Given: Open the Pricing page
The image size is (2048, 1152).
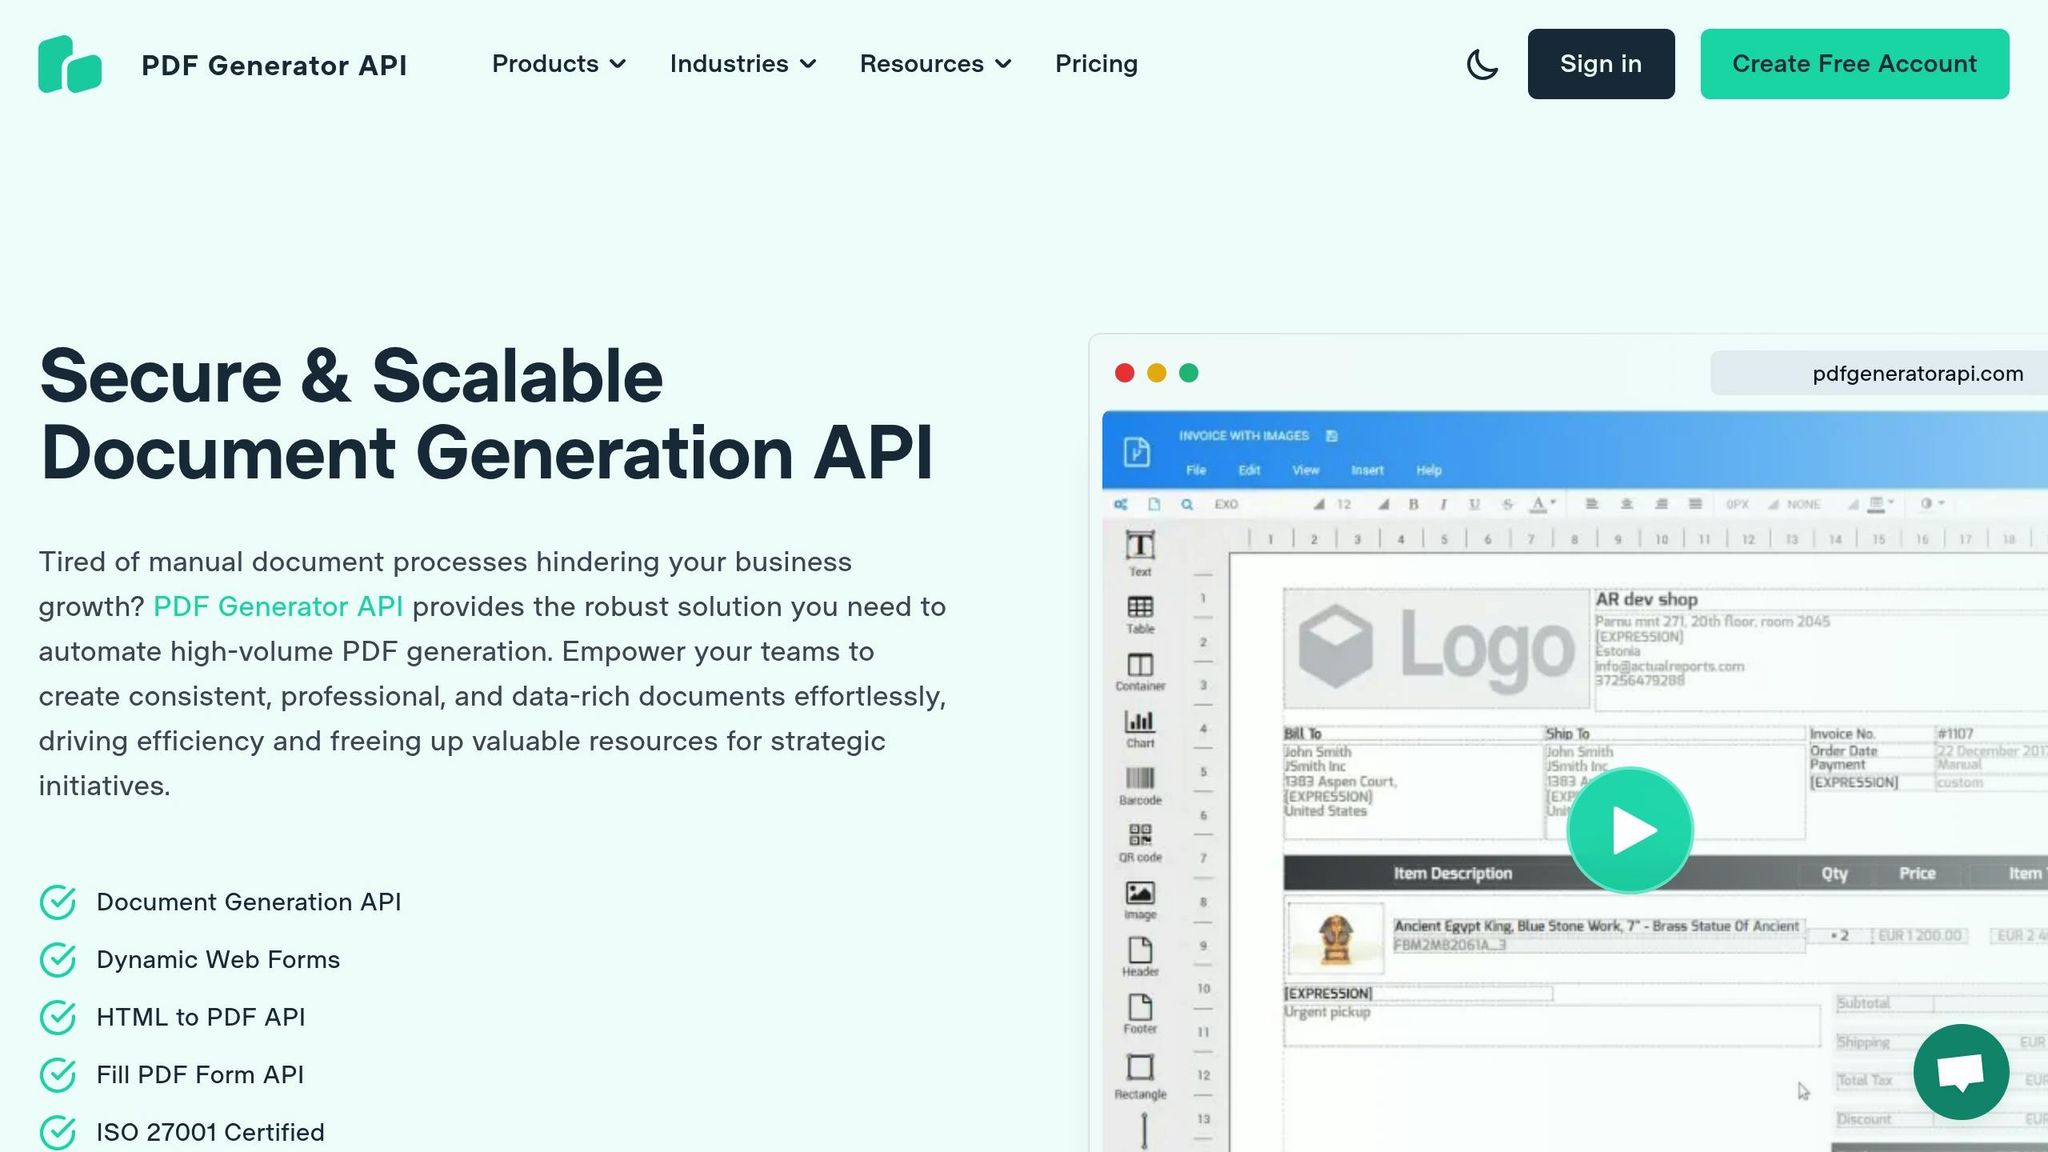Looking at the screenshot, I should click(x=1096, y=64).
